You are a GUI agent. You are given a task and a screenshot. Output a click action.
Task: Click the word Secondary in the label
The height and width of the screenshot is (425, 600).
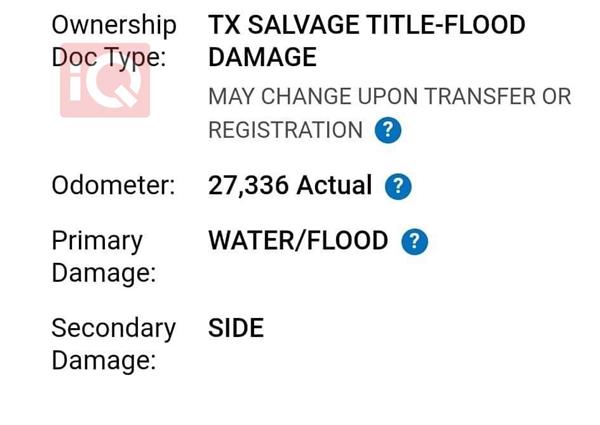113,328
